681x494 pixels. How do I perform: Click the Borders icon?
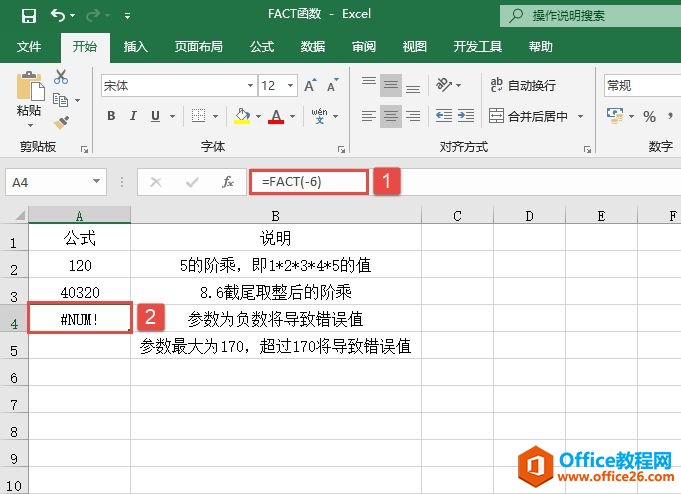coord(198,116)
